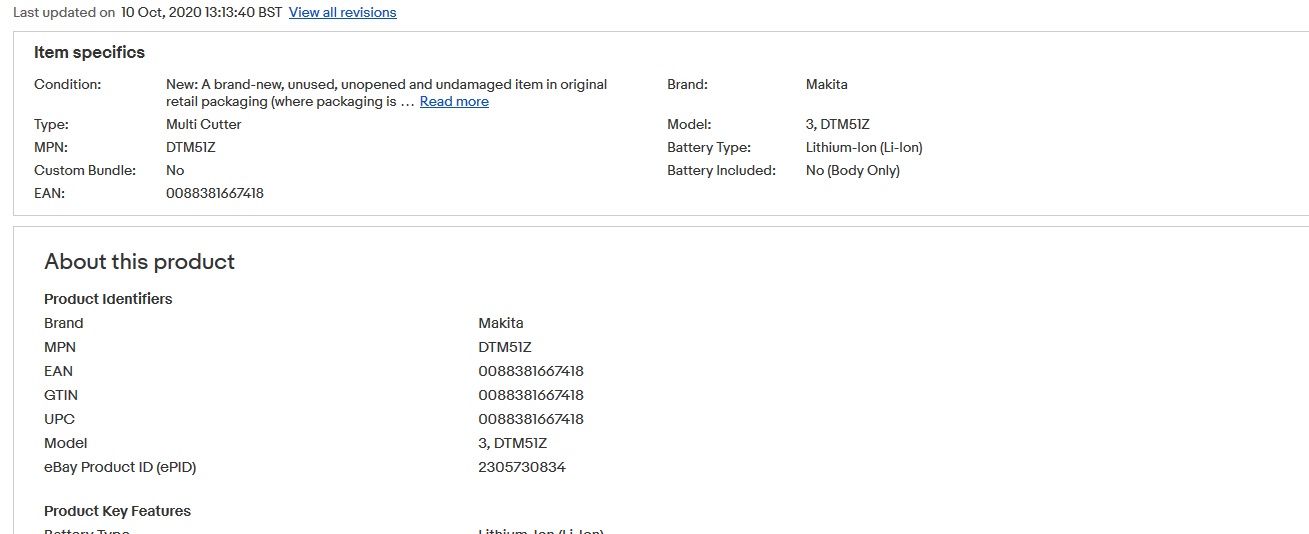Select the Item specifics heading
Image resolution: width=1309 pixels, height=534 pixels.
pos(89,53)
